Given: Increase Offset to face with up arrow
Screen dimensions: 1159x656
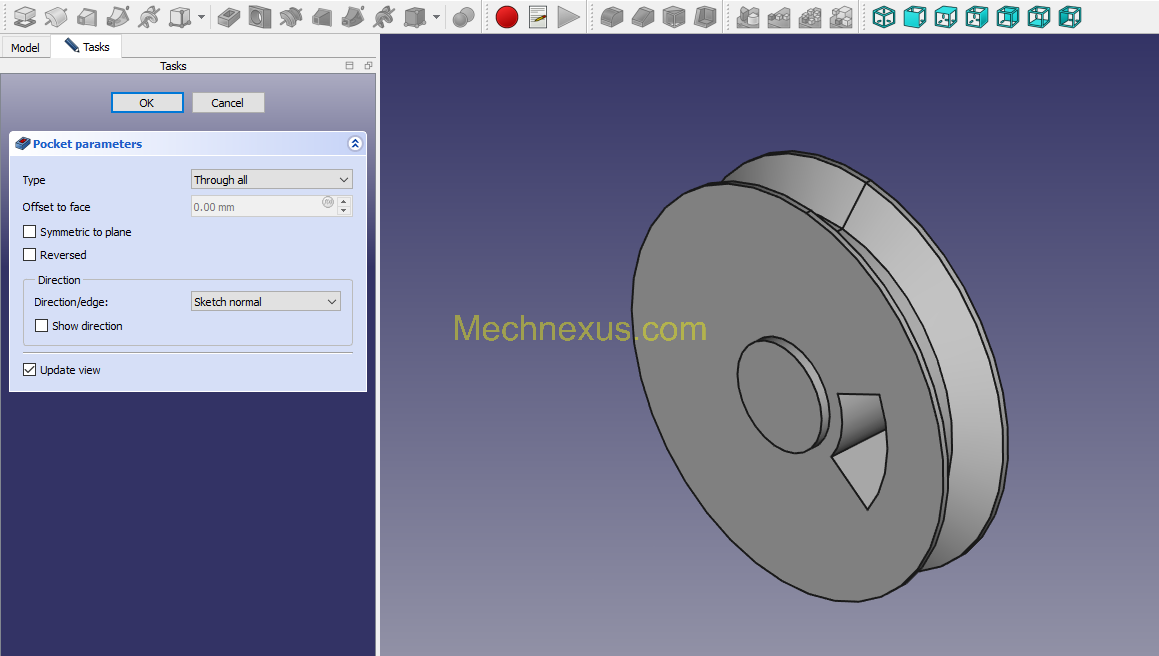Looking at the screenshot, I should tap(344, 202).
